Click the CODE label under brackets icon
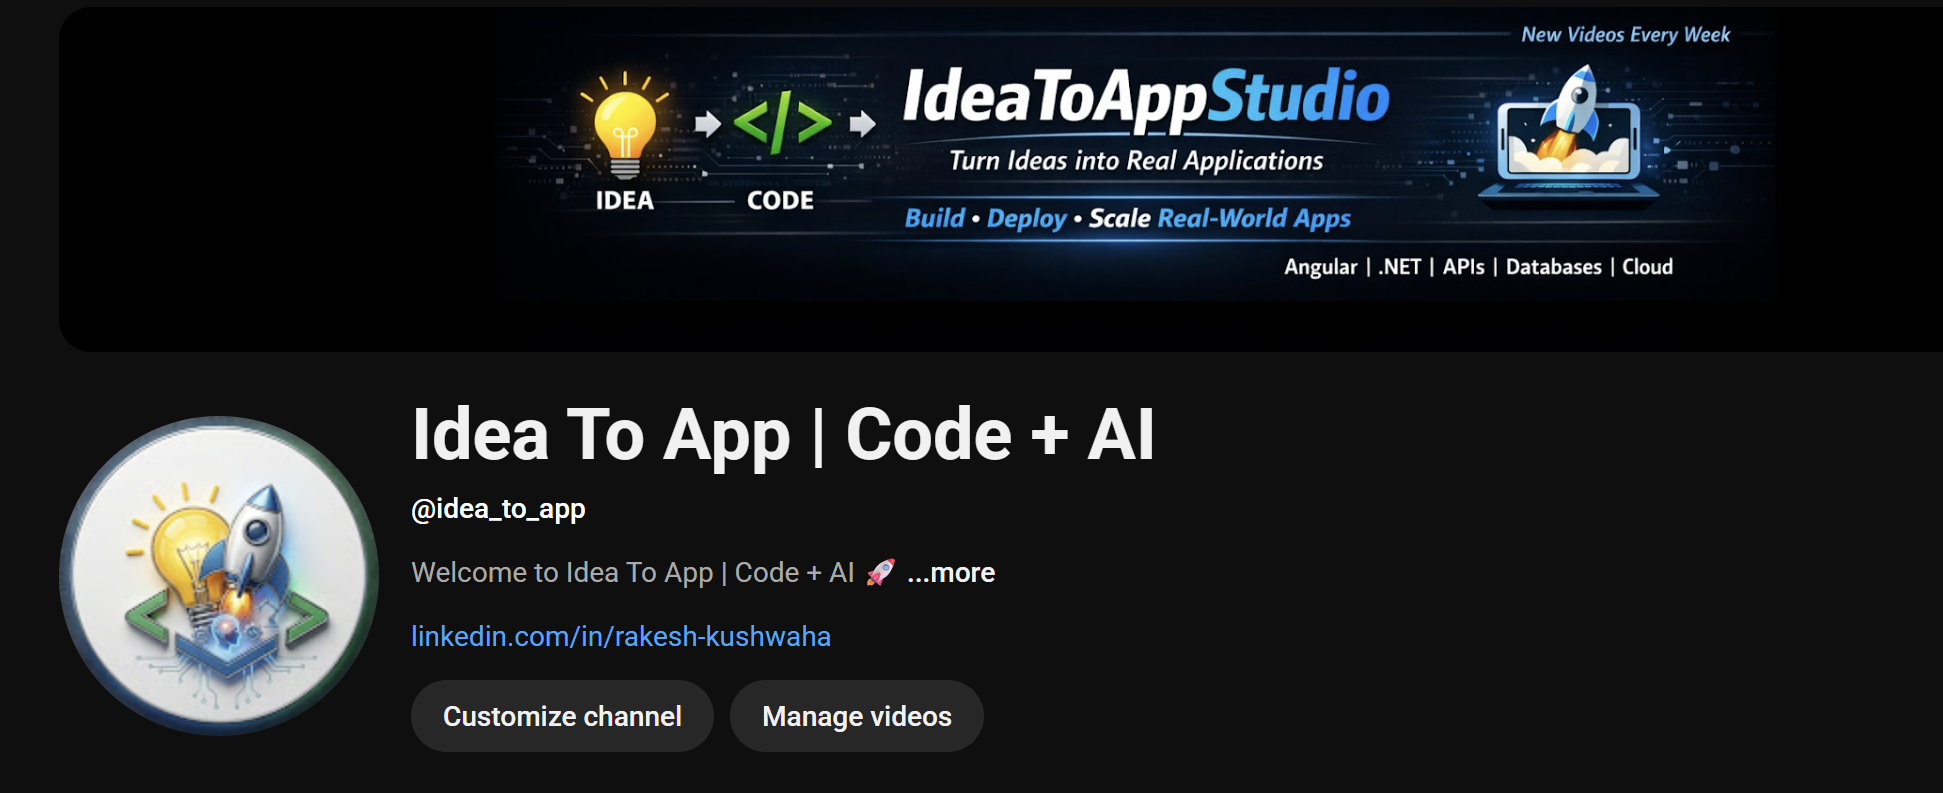The height and width of the screenshot is (793, 1943). pos(780,201)
